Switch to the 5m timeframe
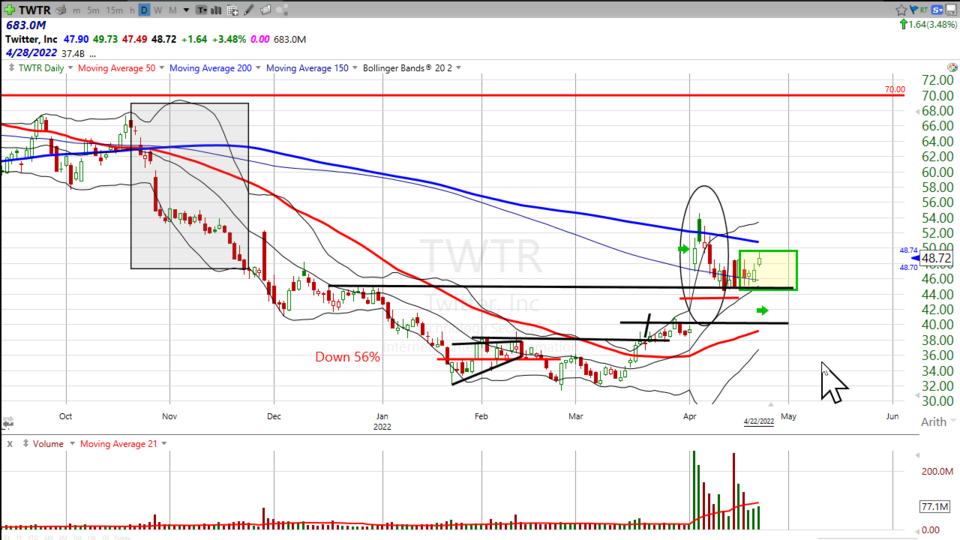 coord(93,10)
